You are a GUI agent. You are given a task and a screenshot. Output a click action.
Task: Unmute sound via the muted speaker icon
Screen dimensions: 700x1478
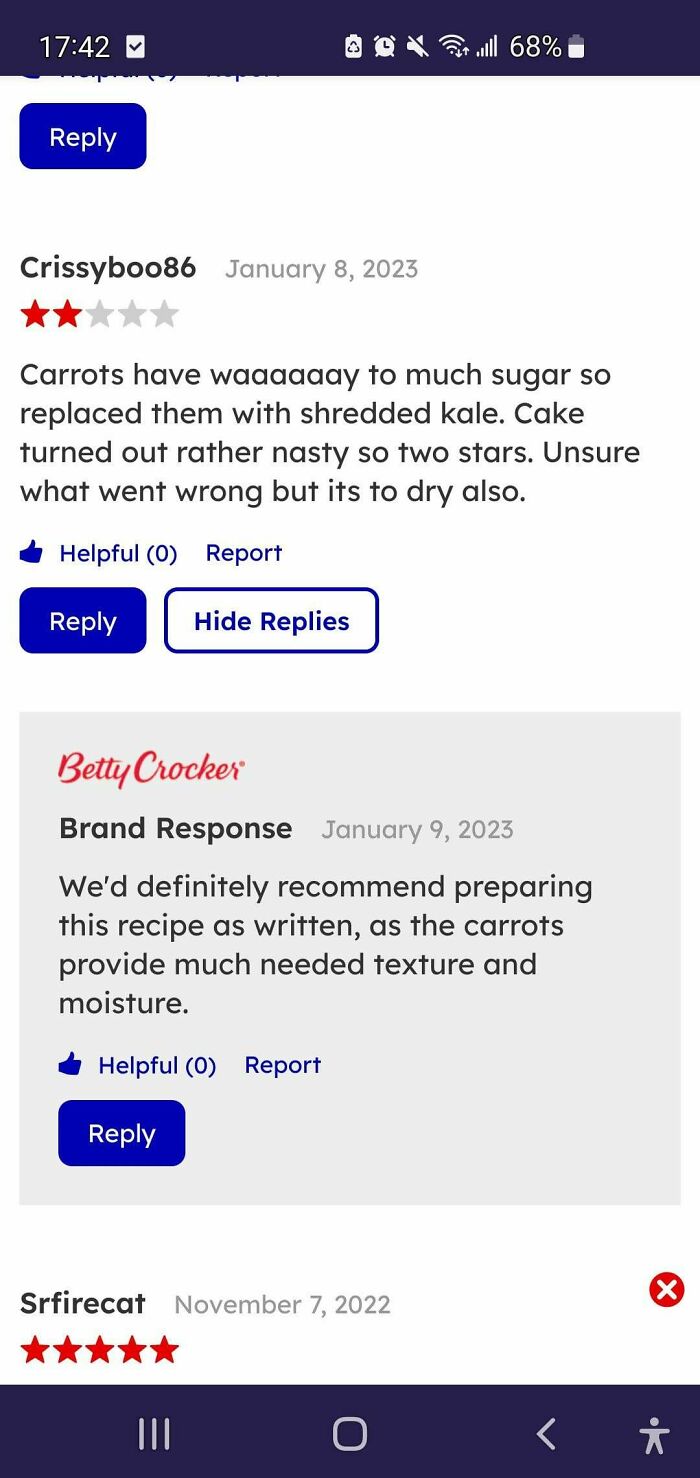(x=417, y=45)
